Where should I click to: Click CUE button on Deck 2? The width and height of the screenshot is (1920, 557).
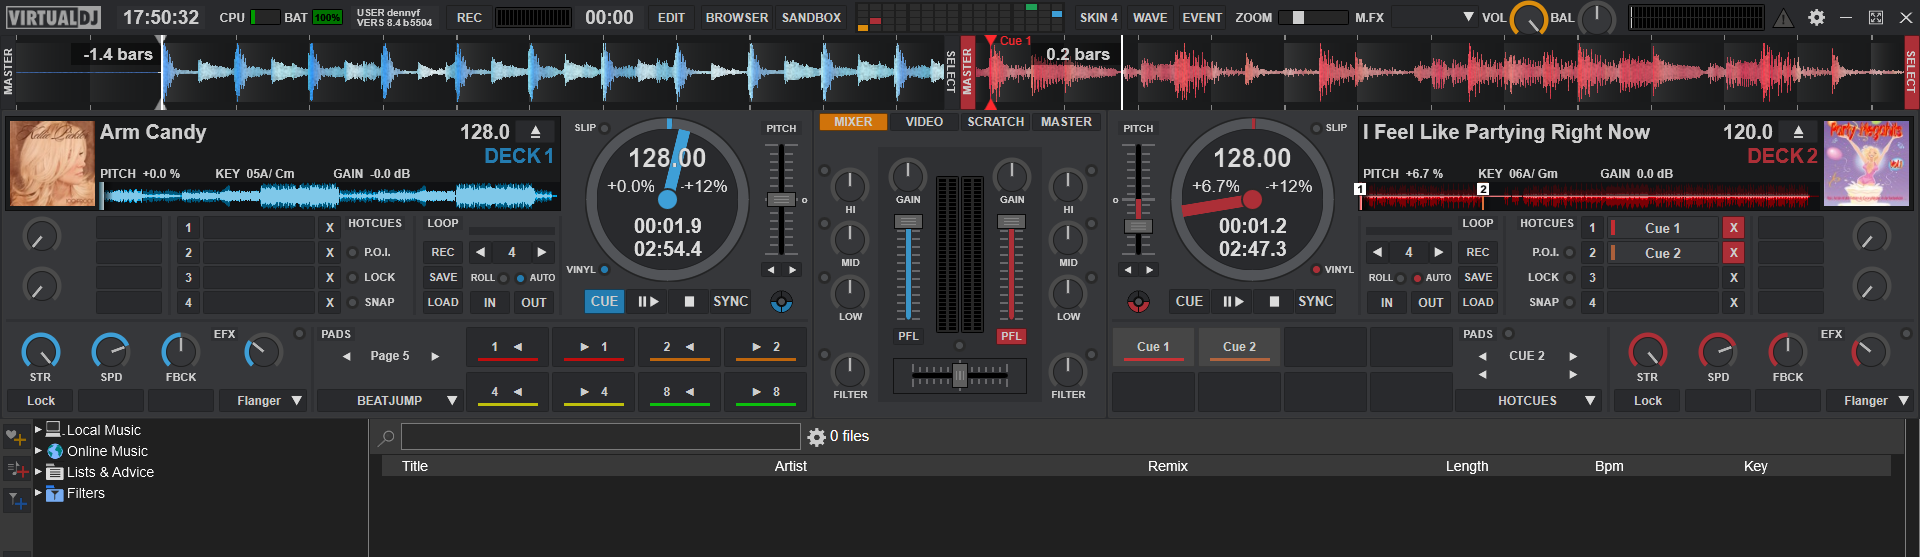point(1189,301)
